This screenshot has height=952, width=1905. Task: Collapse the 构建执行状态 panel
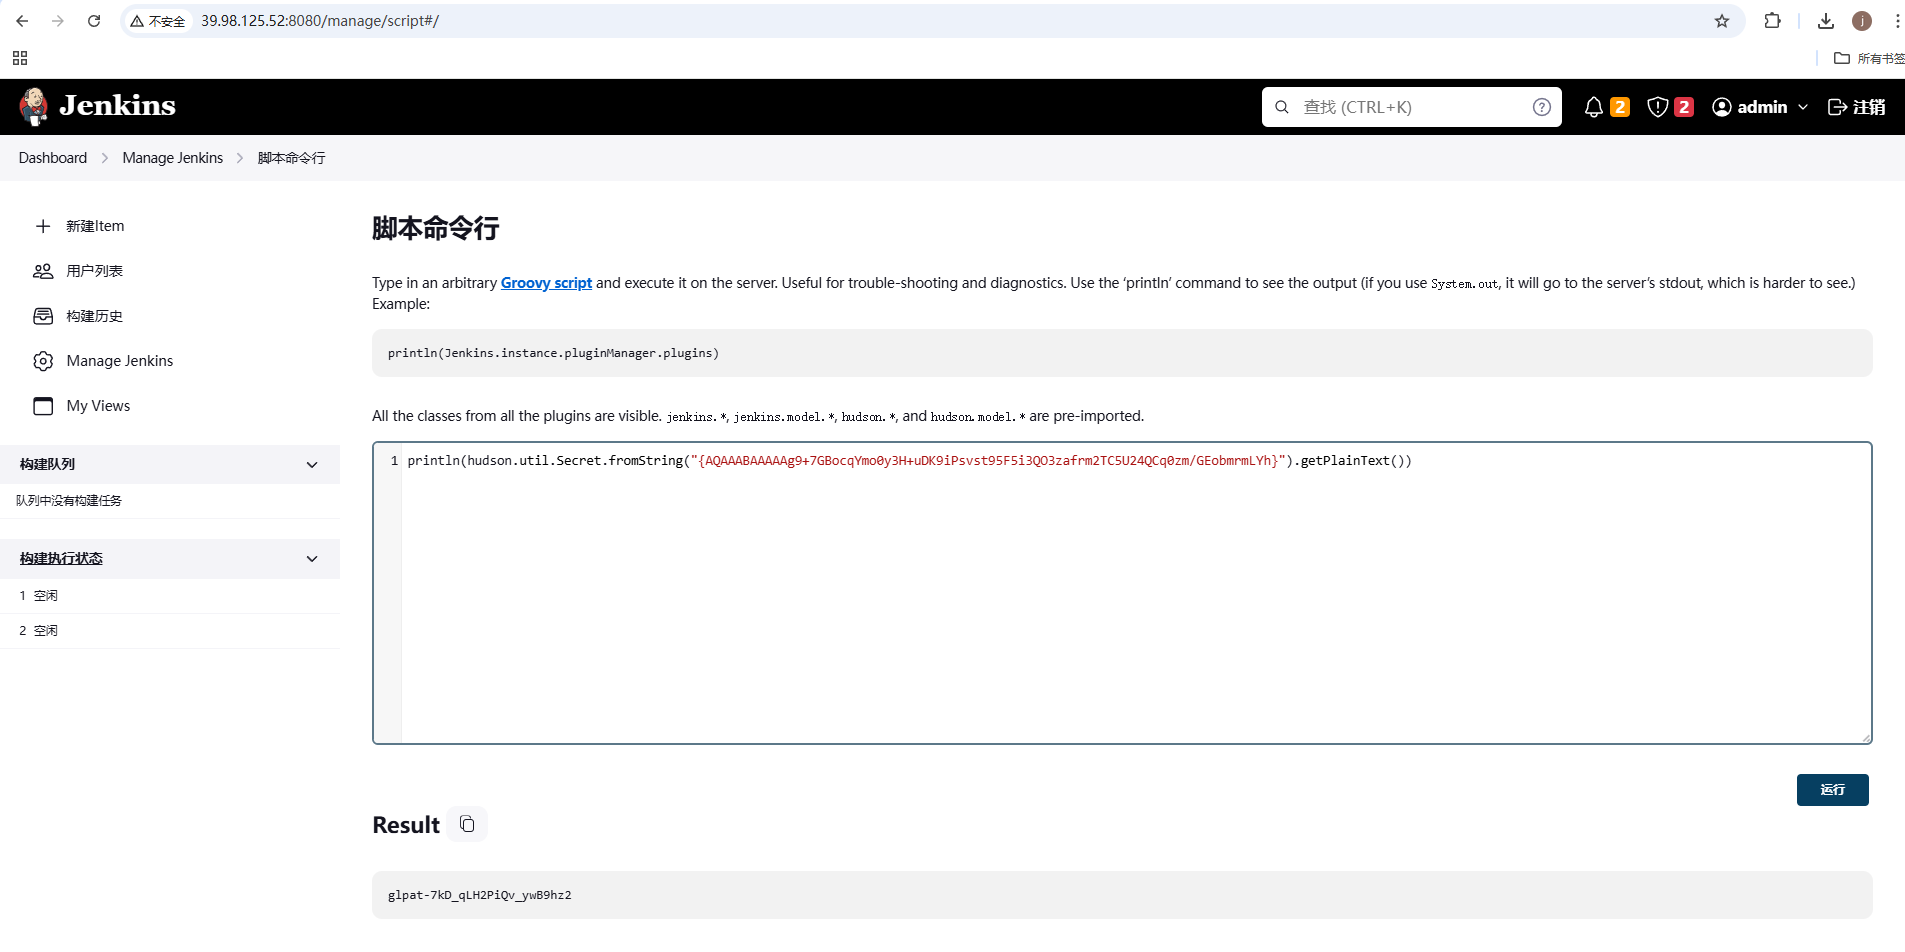312,559
